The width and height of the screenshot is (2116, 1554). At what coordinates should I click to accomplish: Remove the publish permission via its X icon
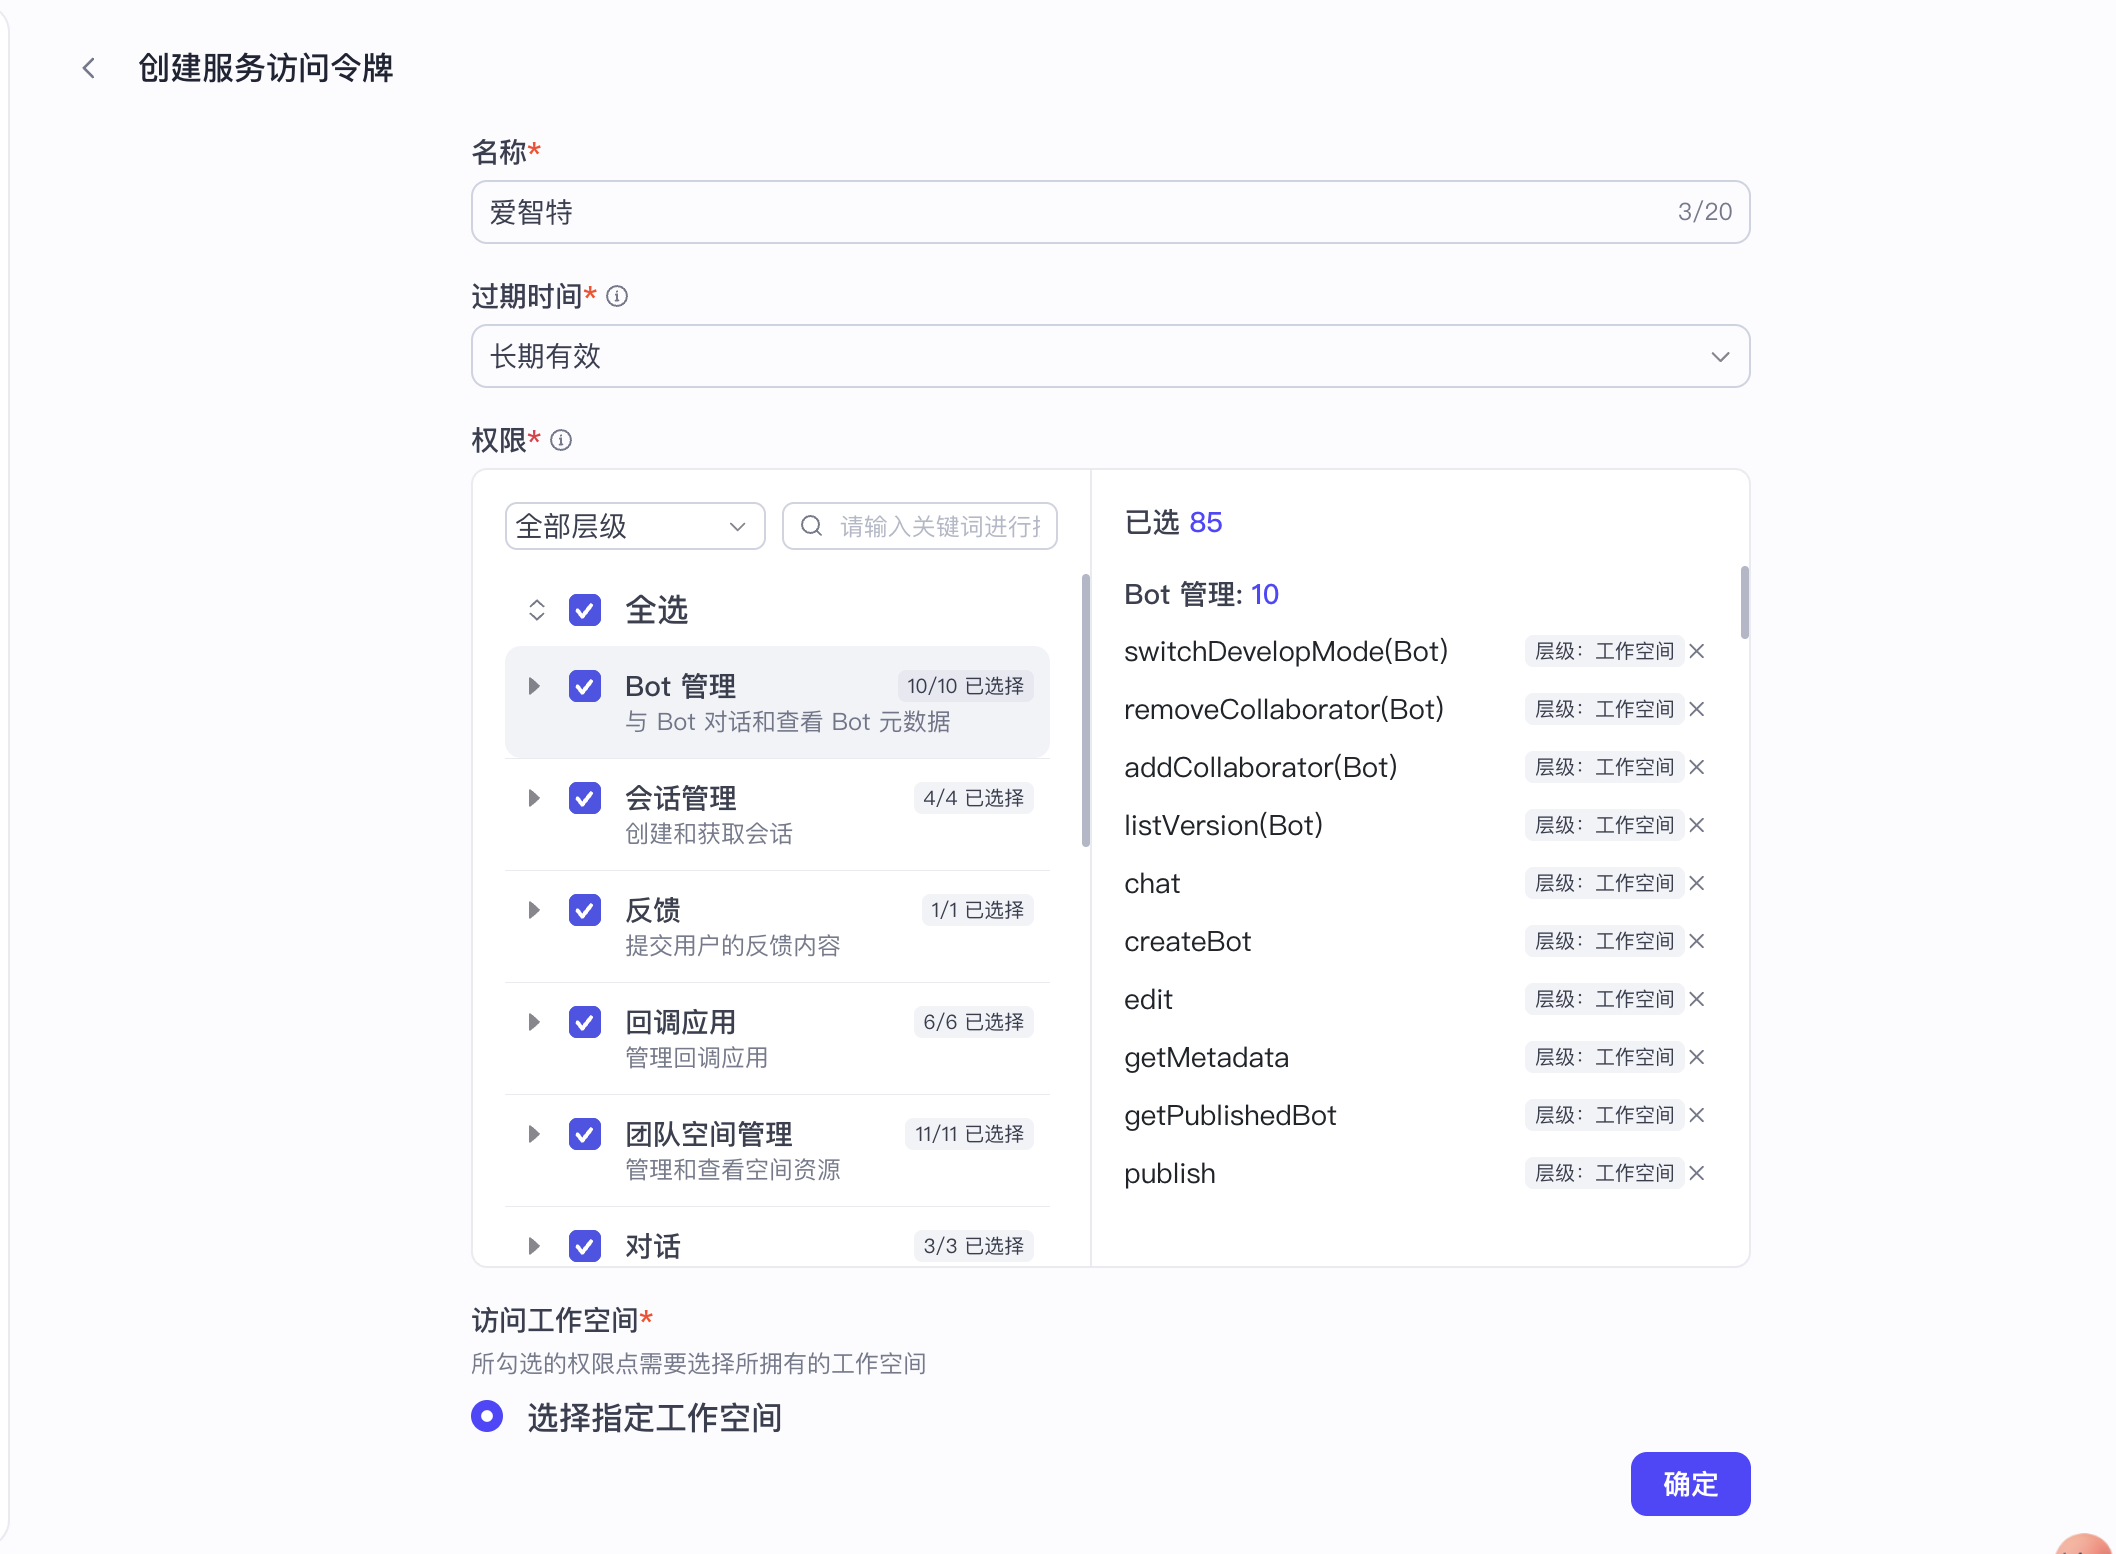1697,1172
